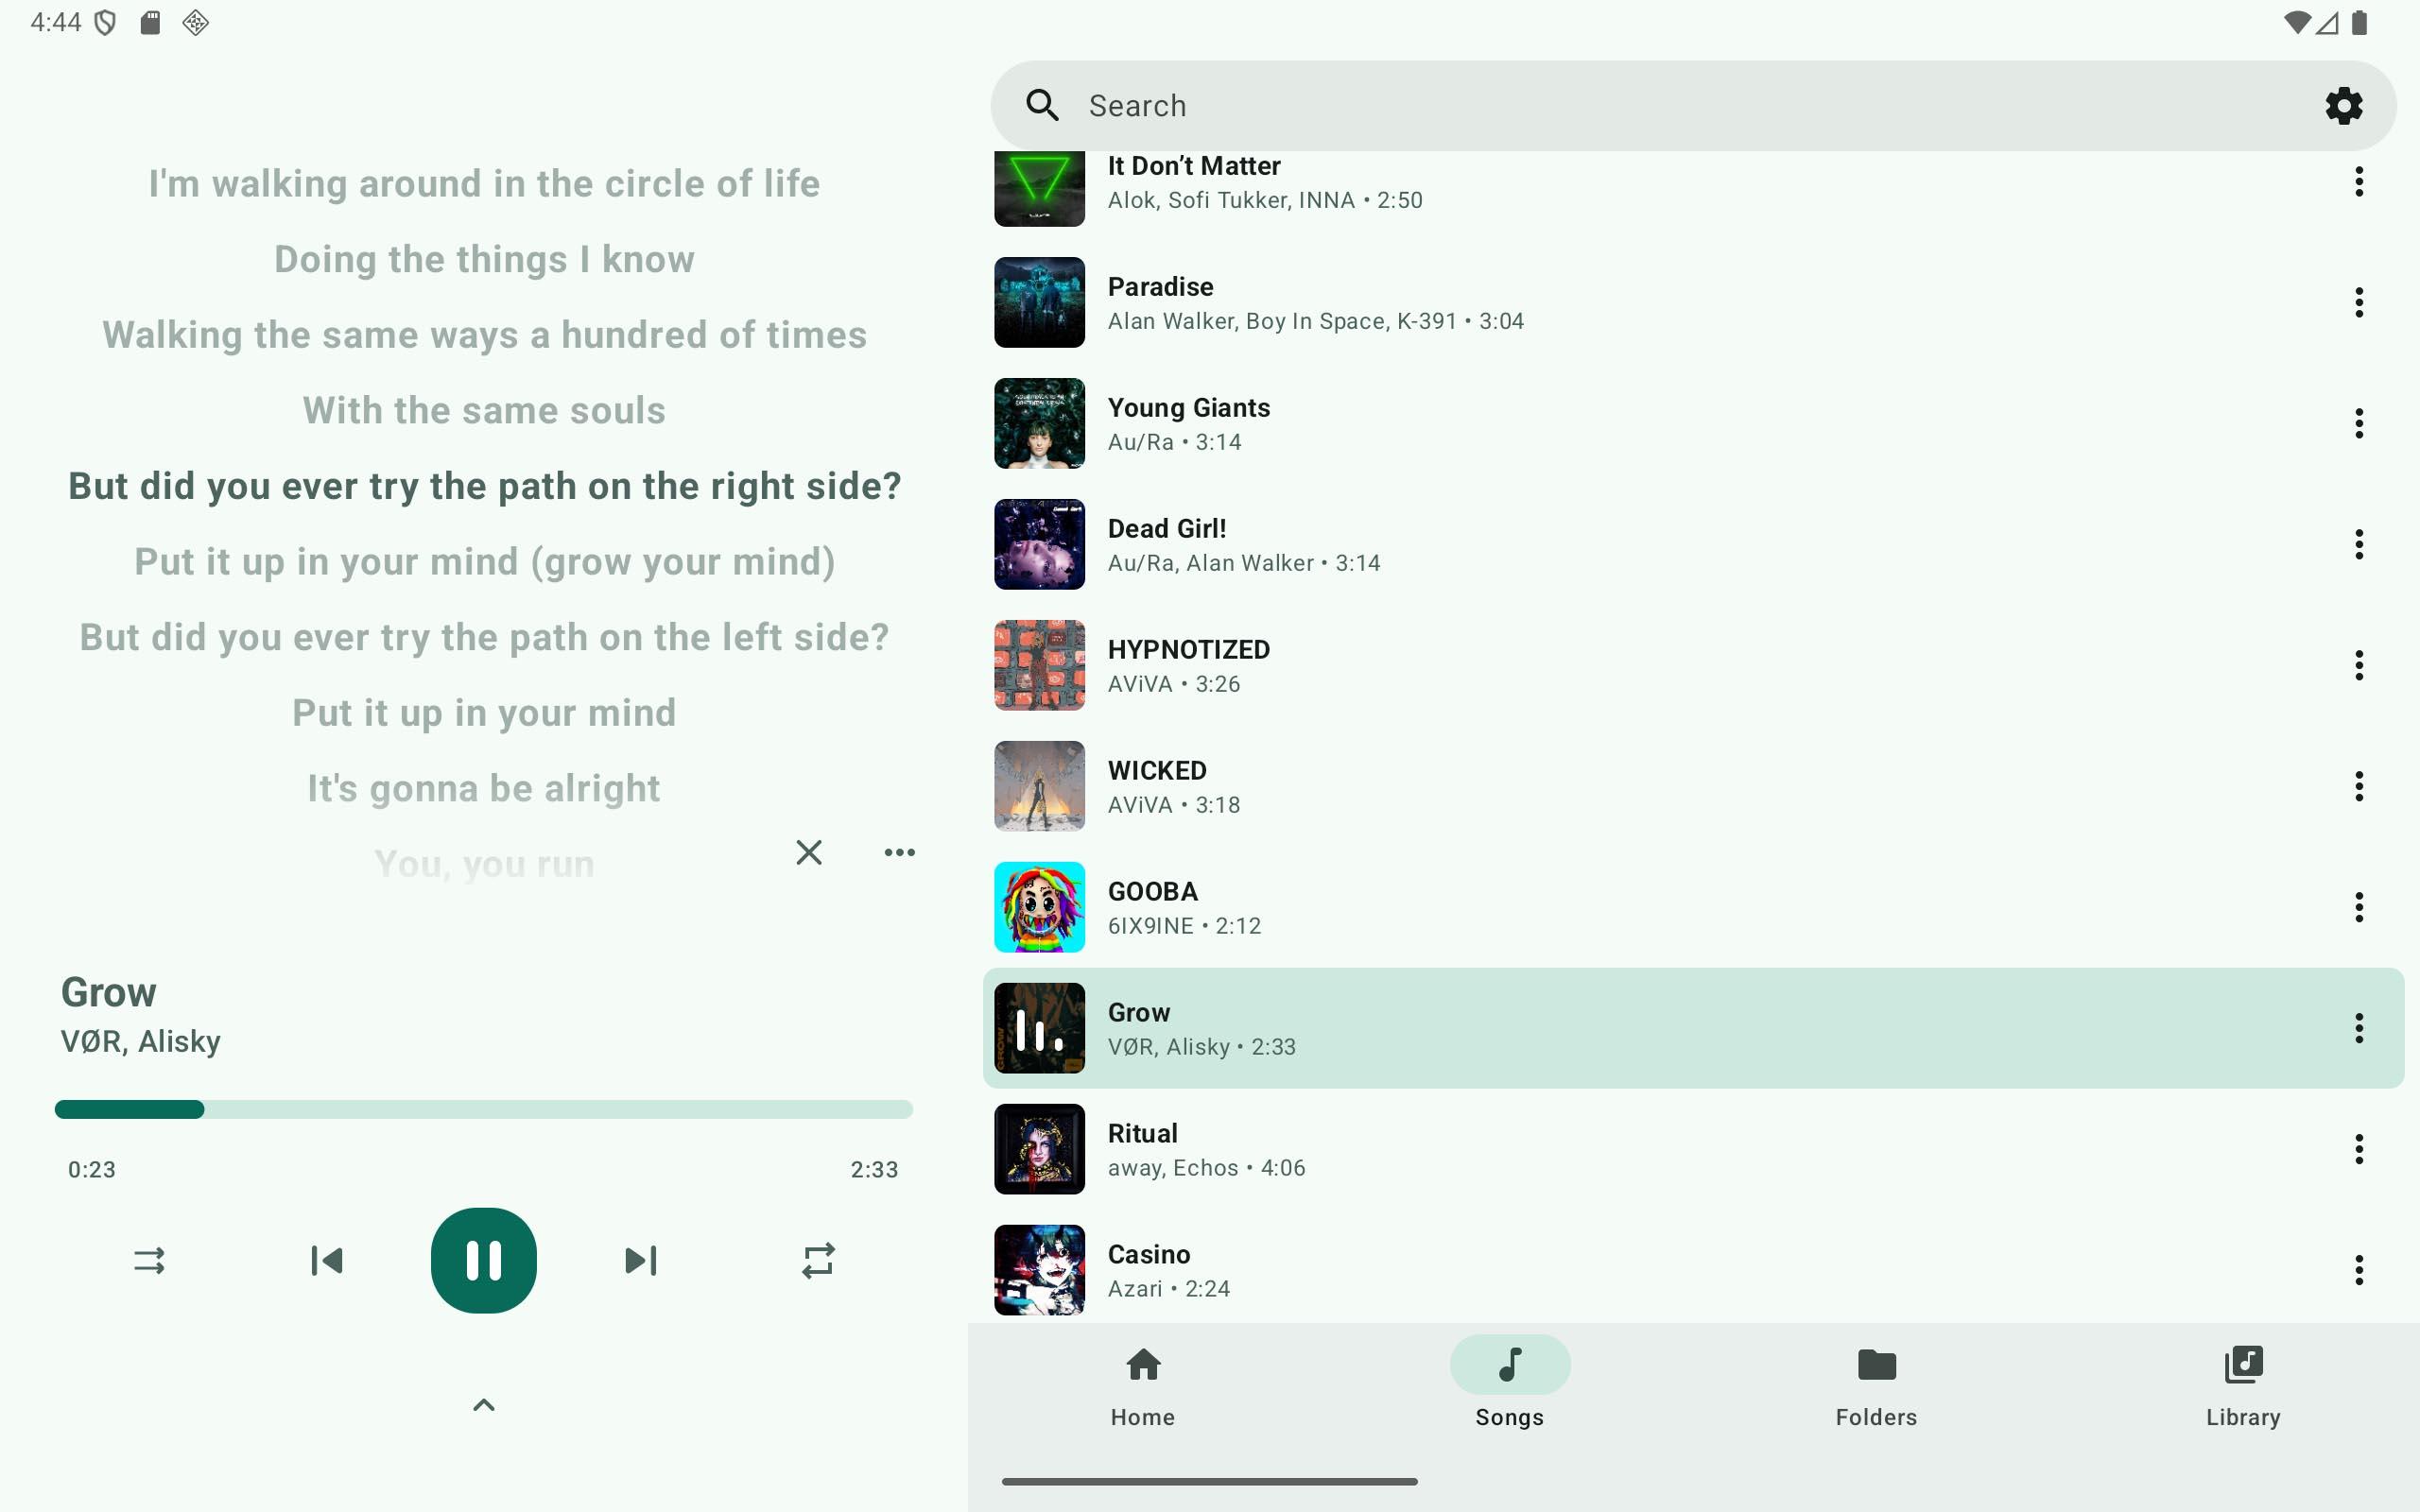Close the lyrics view
Viewport: 2420px width, 1512px height.
click(x=808, y=852)
